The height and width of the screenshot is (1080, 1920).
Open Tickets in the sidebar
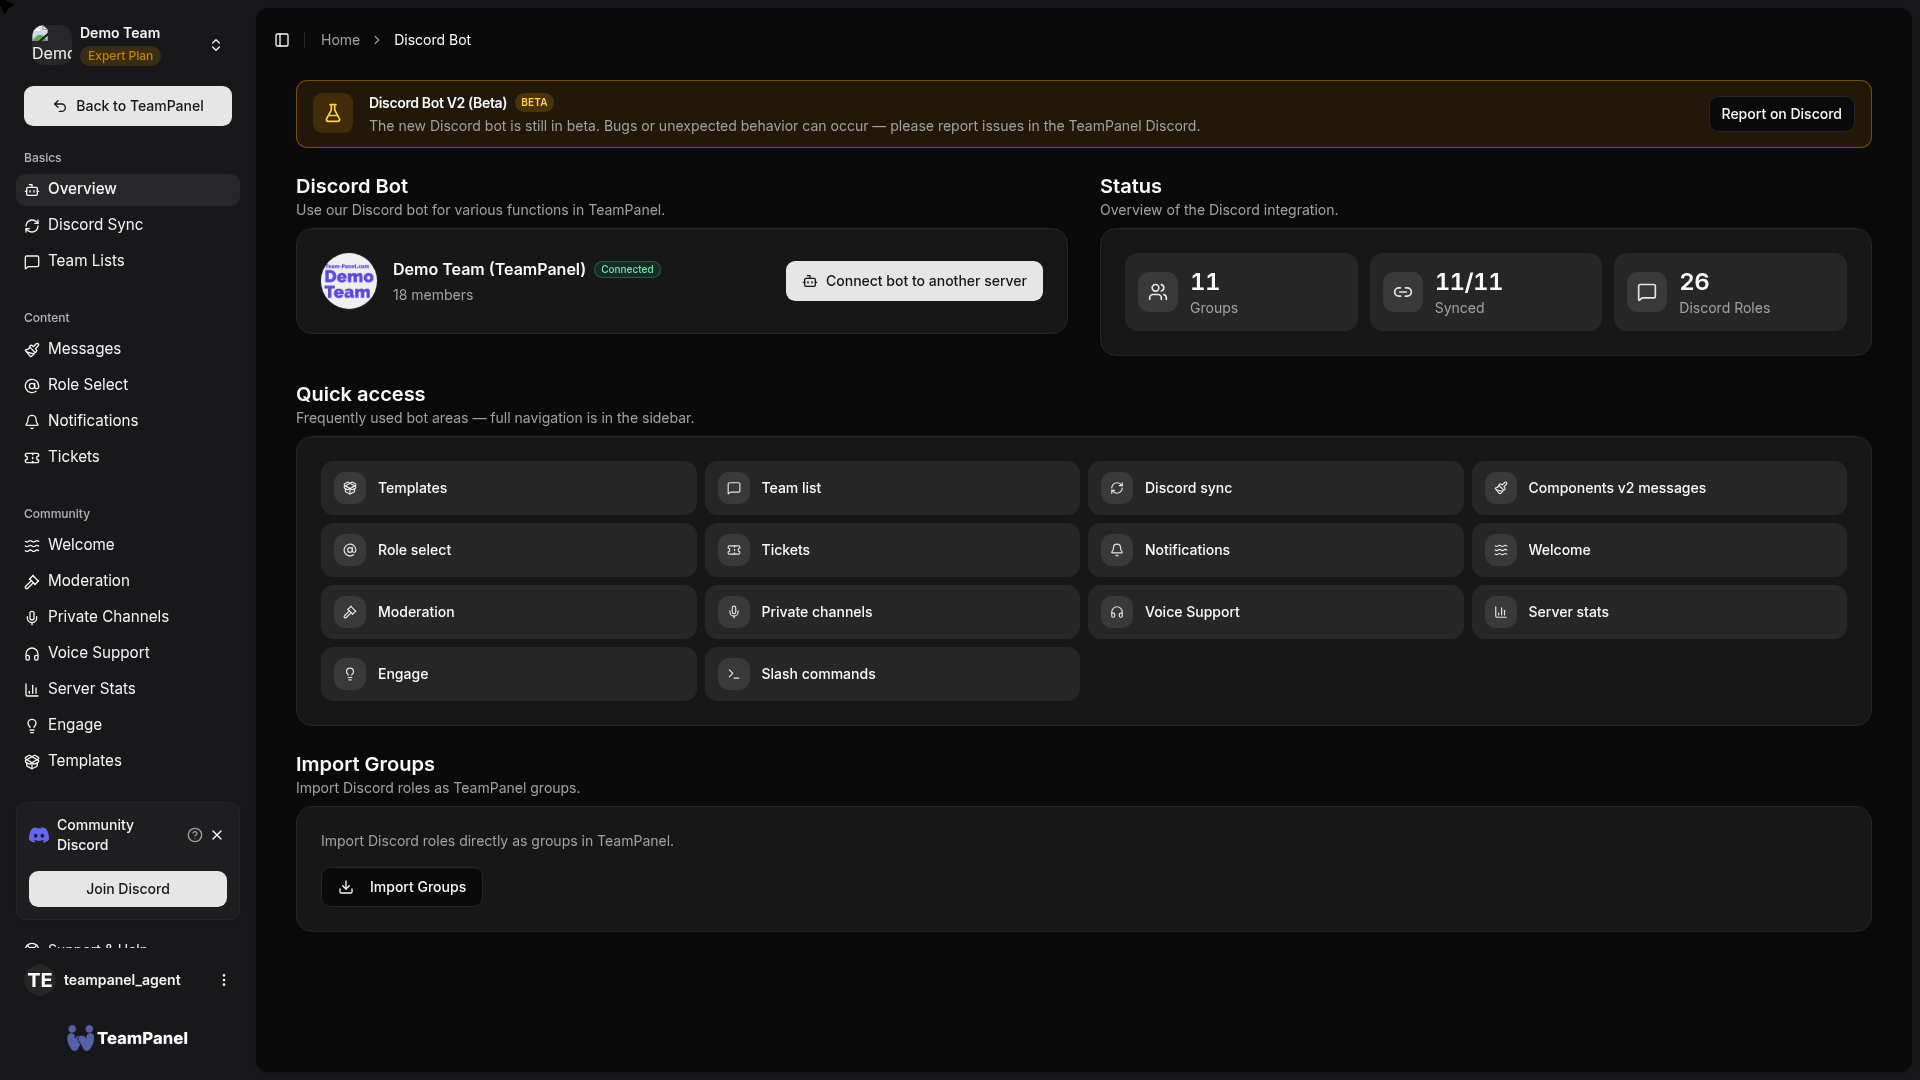coord(128,457)
